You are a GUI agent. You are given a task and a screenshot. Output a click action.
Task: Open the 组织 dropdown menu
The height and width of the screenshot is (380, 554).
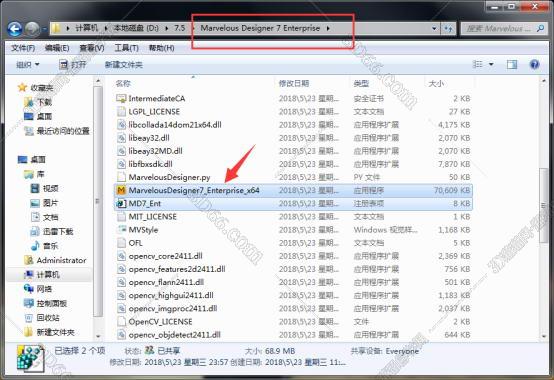coord(27,65)
